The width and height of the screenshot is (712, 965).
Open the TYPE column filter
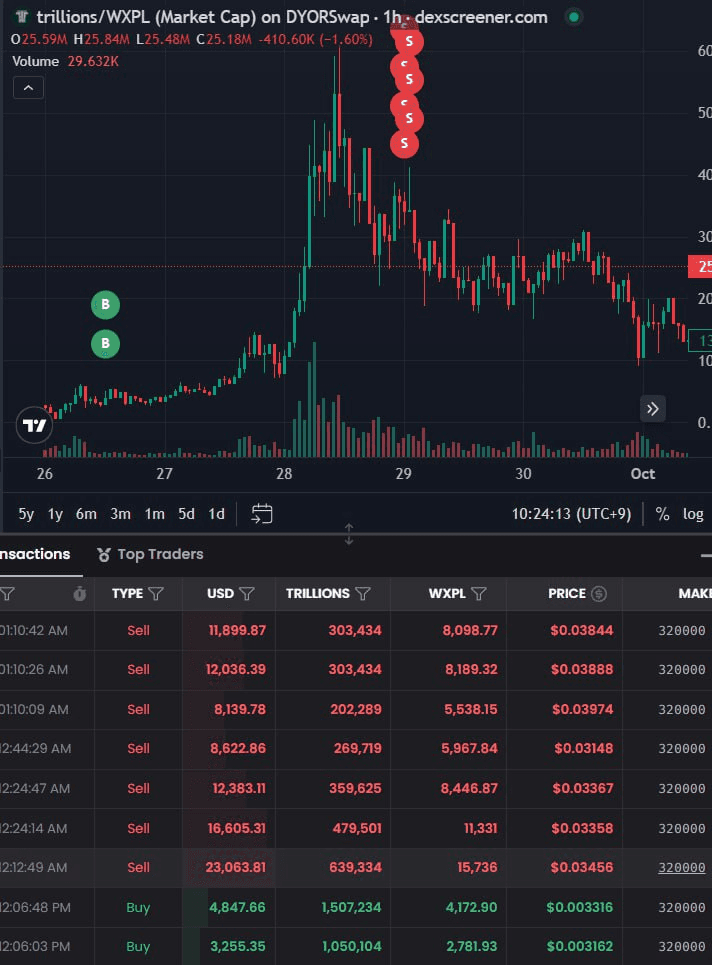tap(156, 594)
